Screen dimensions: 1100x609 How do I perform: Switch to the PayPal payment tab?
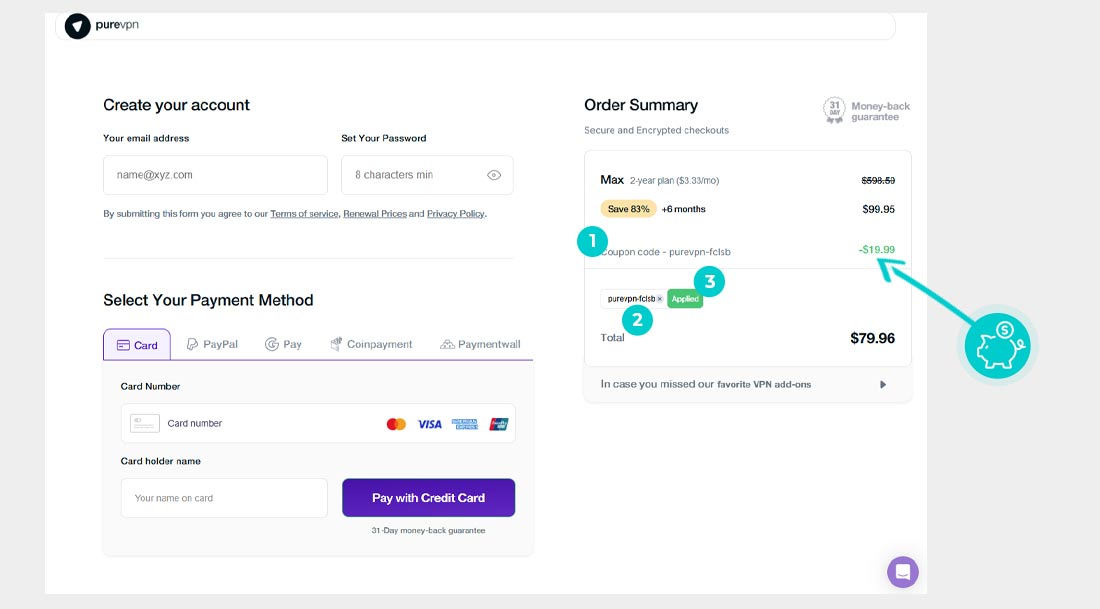click(212, 344)
